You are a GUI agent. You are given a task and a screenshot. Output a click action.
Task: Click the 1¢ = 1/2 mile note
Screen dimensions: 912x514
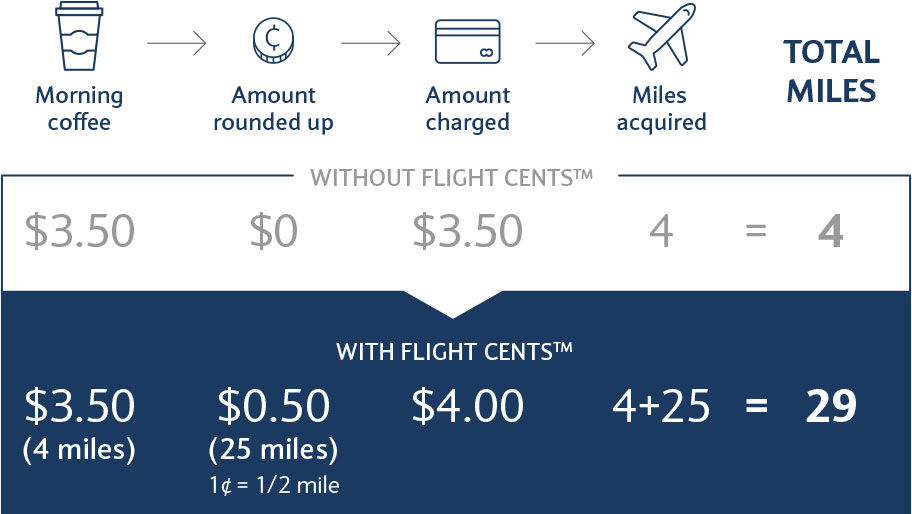coord(275,485)
